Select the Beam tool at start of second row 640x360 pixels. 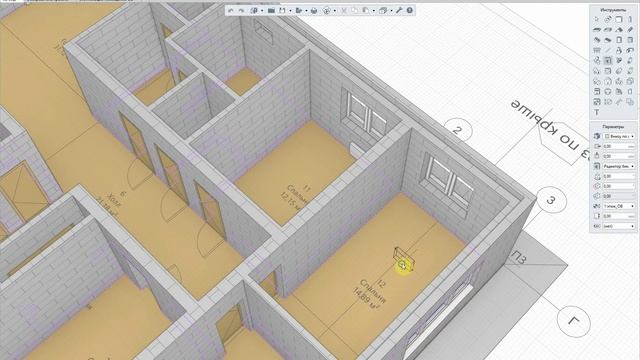(597, 29)
